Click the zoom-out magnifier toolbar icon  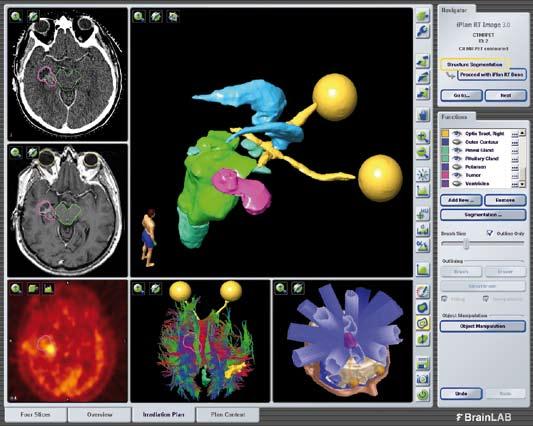coord(423,153)
